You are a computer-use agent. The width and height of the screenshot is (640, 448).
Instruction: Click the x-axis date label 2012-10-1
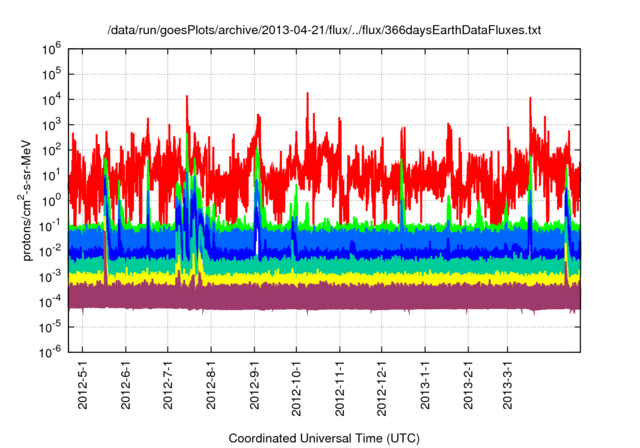pyautogui.click(x=296, y=388)
